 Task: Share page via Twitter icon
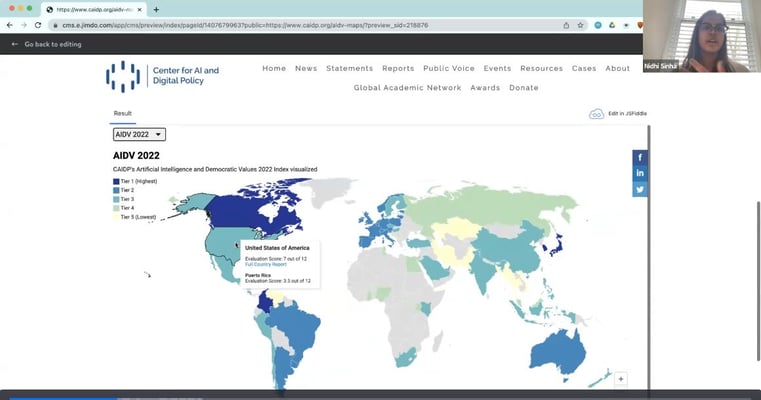pyautogui.click(x=640, y=189)
